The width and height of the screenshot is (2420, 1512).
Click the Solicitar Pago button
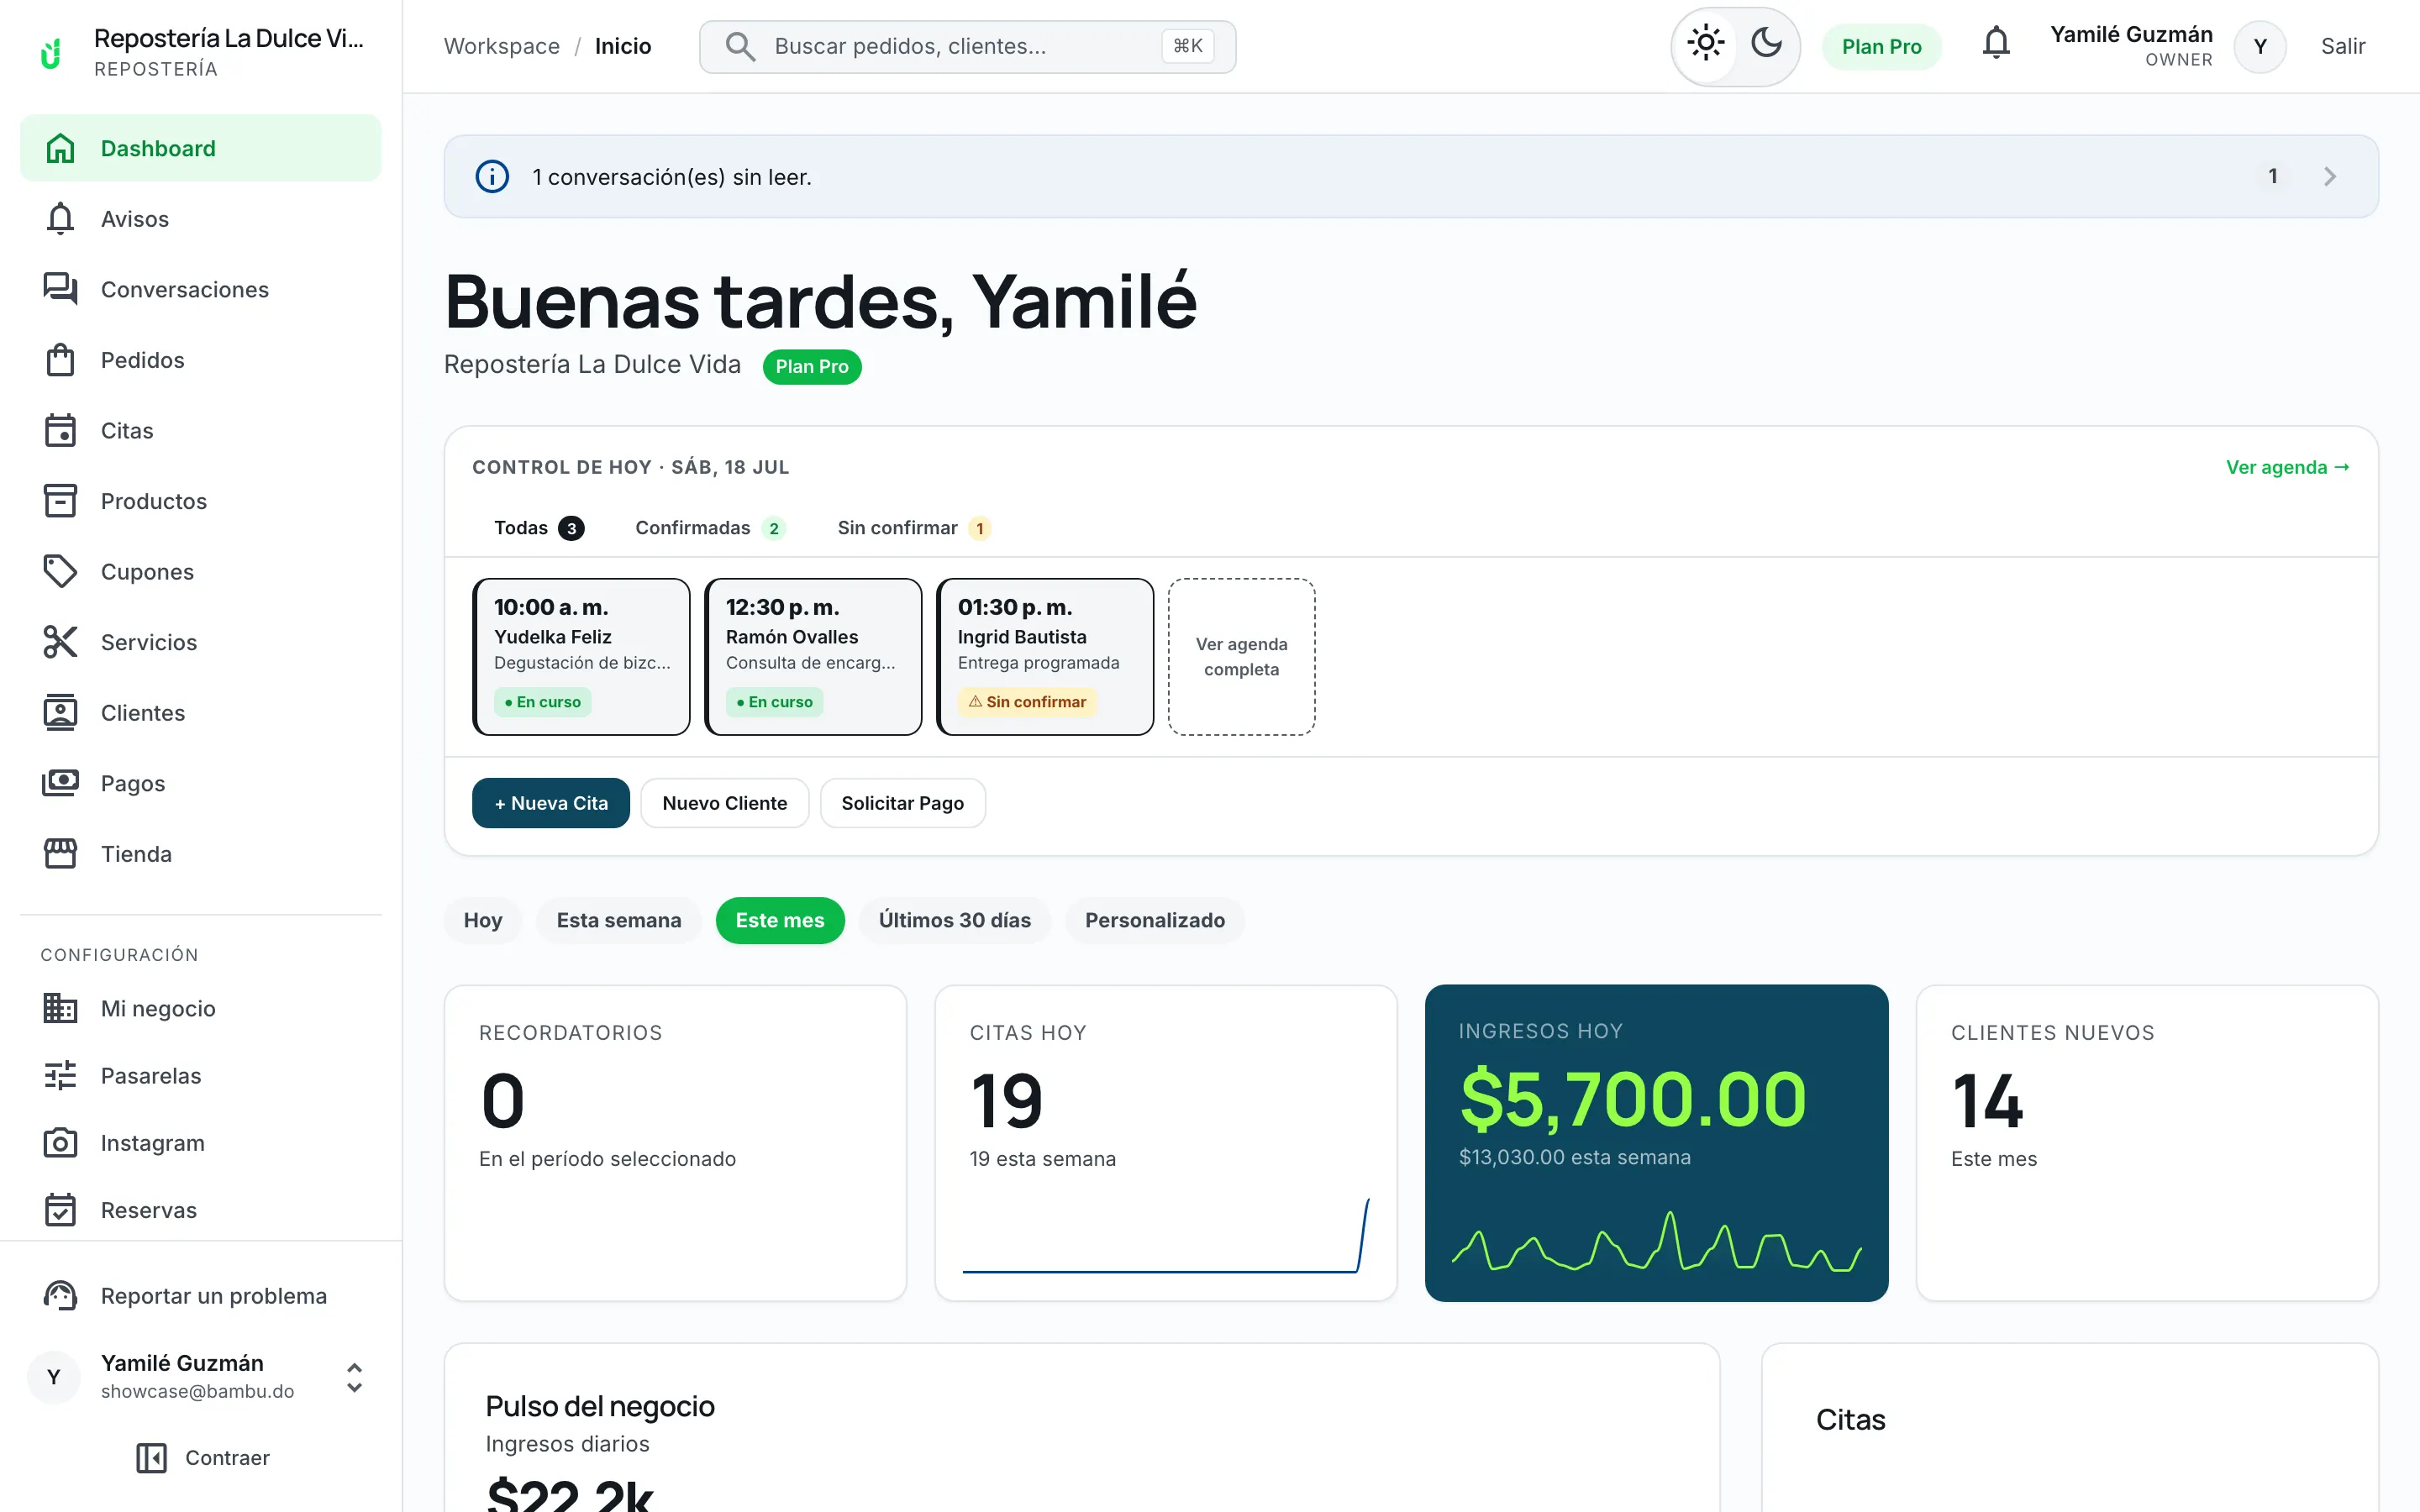[903, 803]
